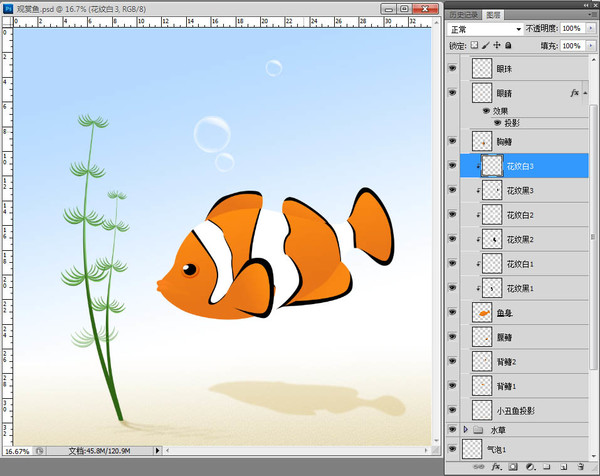This screenshot has width=600, height=476.
Task: Create a new layer with the page icon
Action: coord(564,467)
